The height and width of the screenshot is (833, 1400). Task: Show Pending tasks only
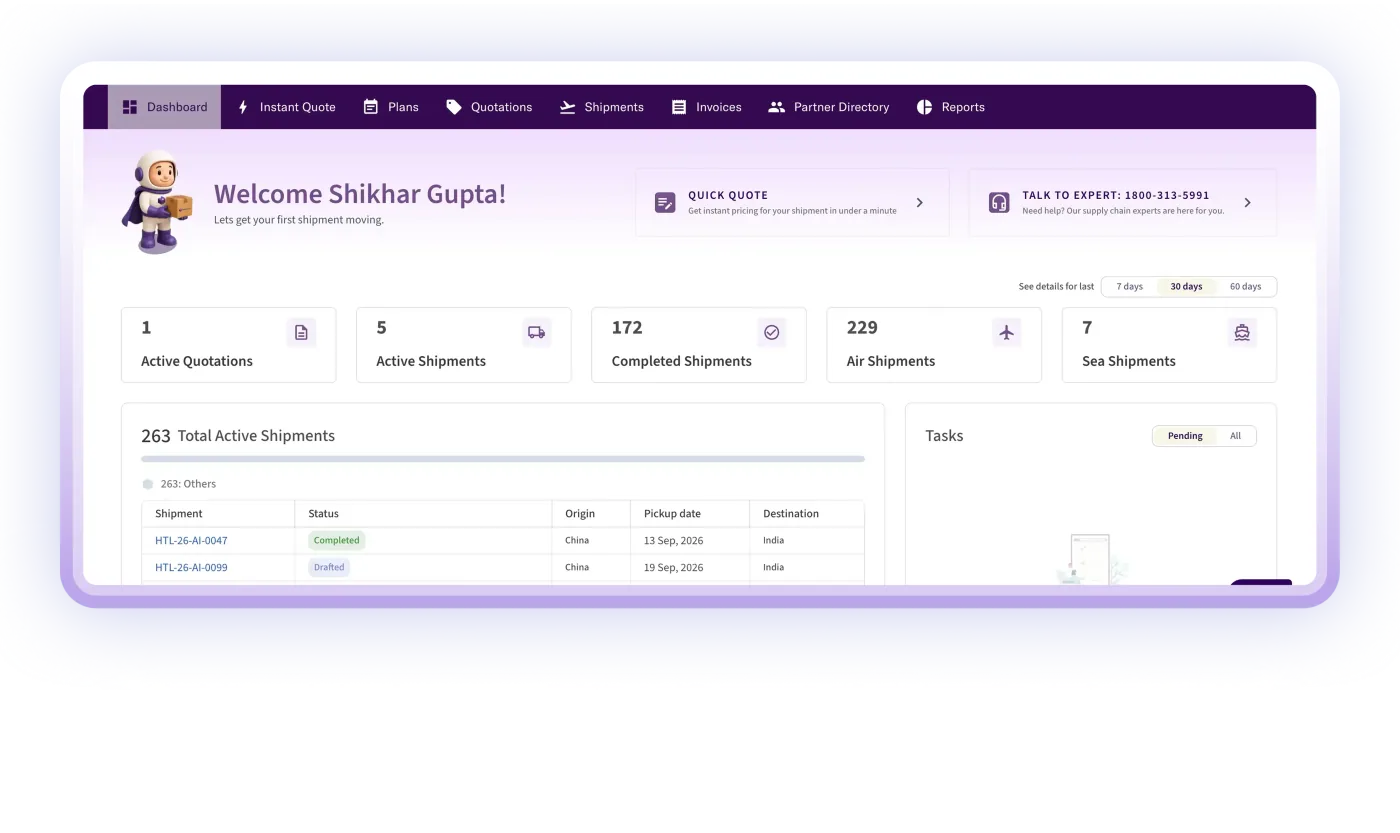[x=1185, y=436]
